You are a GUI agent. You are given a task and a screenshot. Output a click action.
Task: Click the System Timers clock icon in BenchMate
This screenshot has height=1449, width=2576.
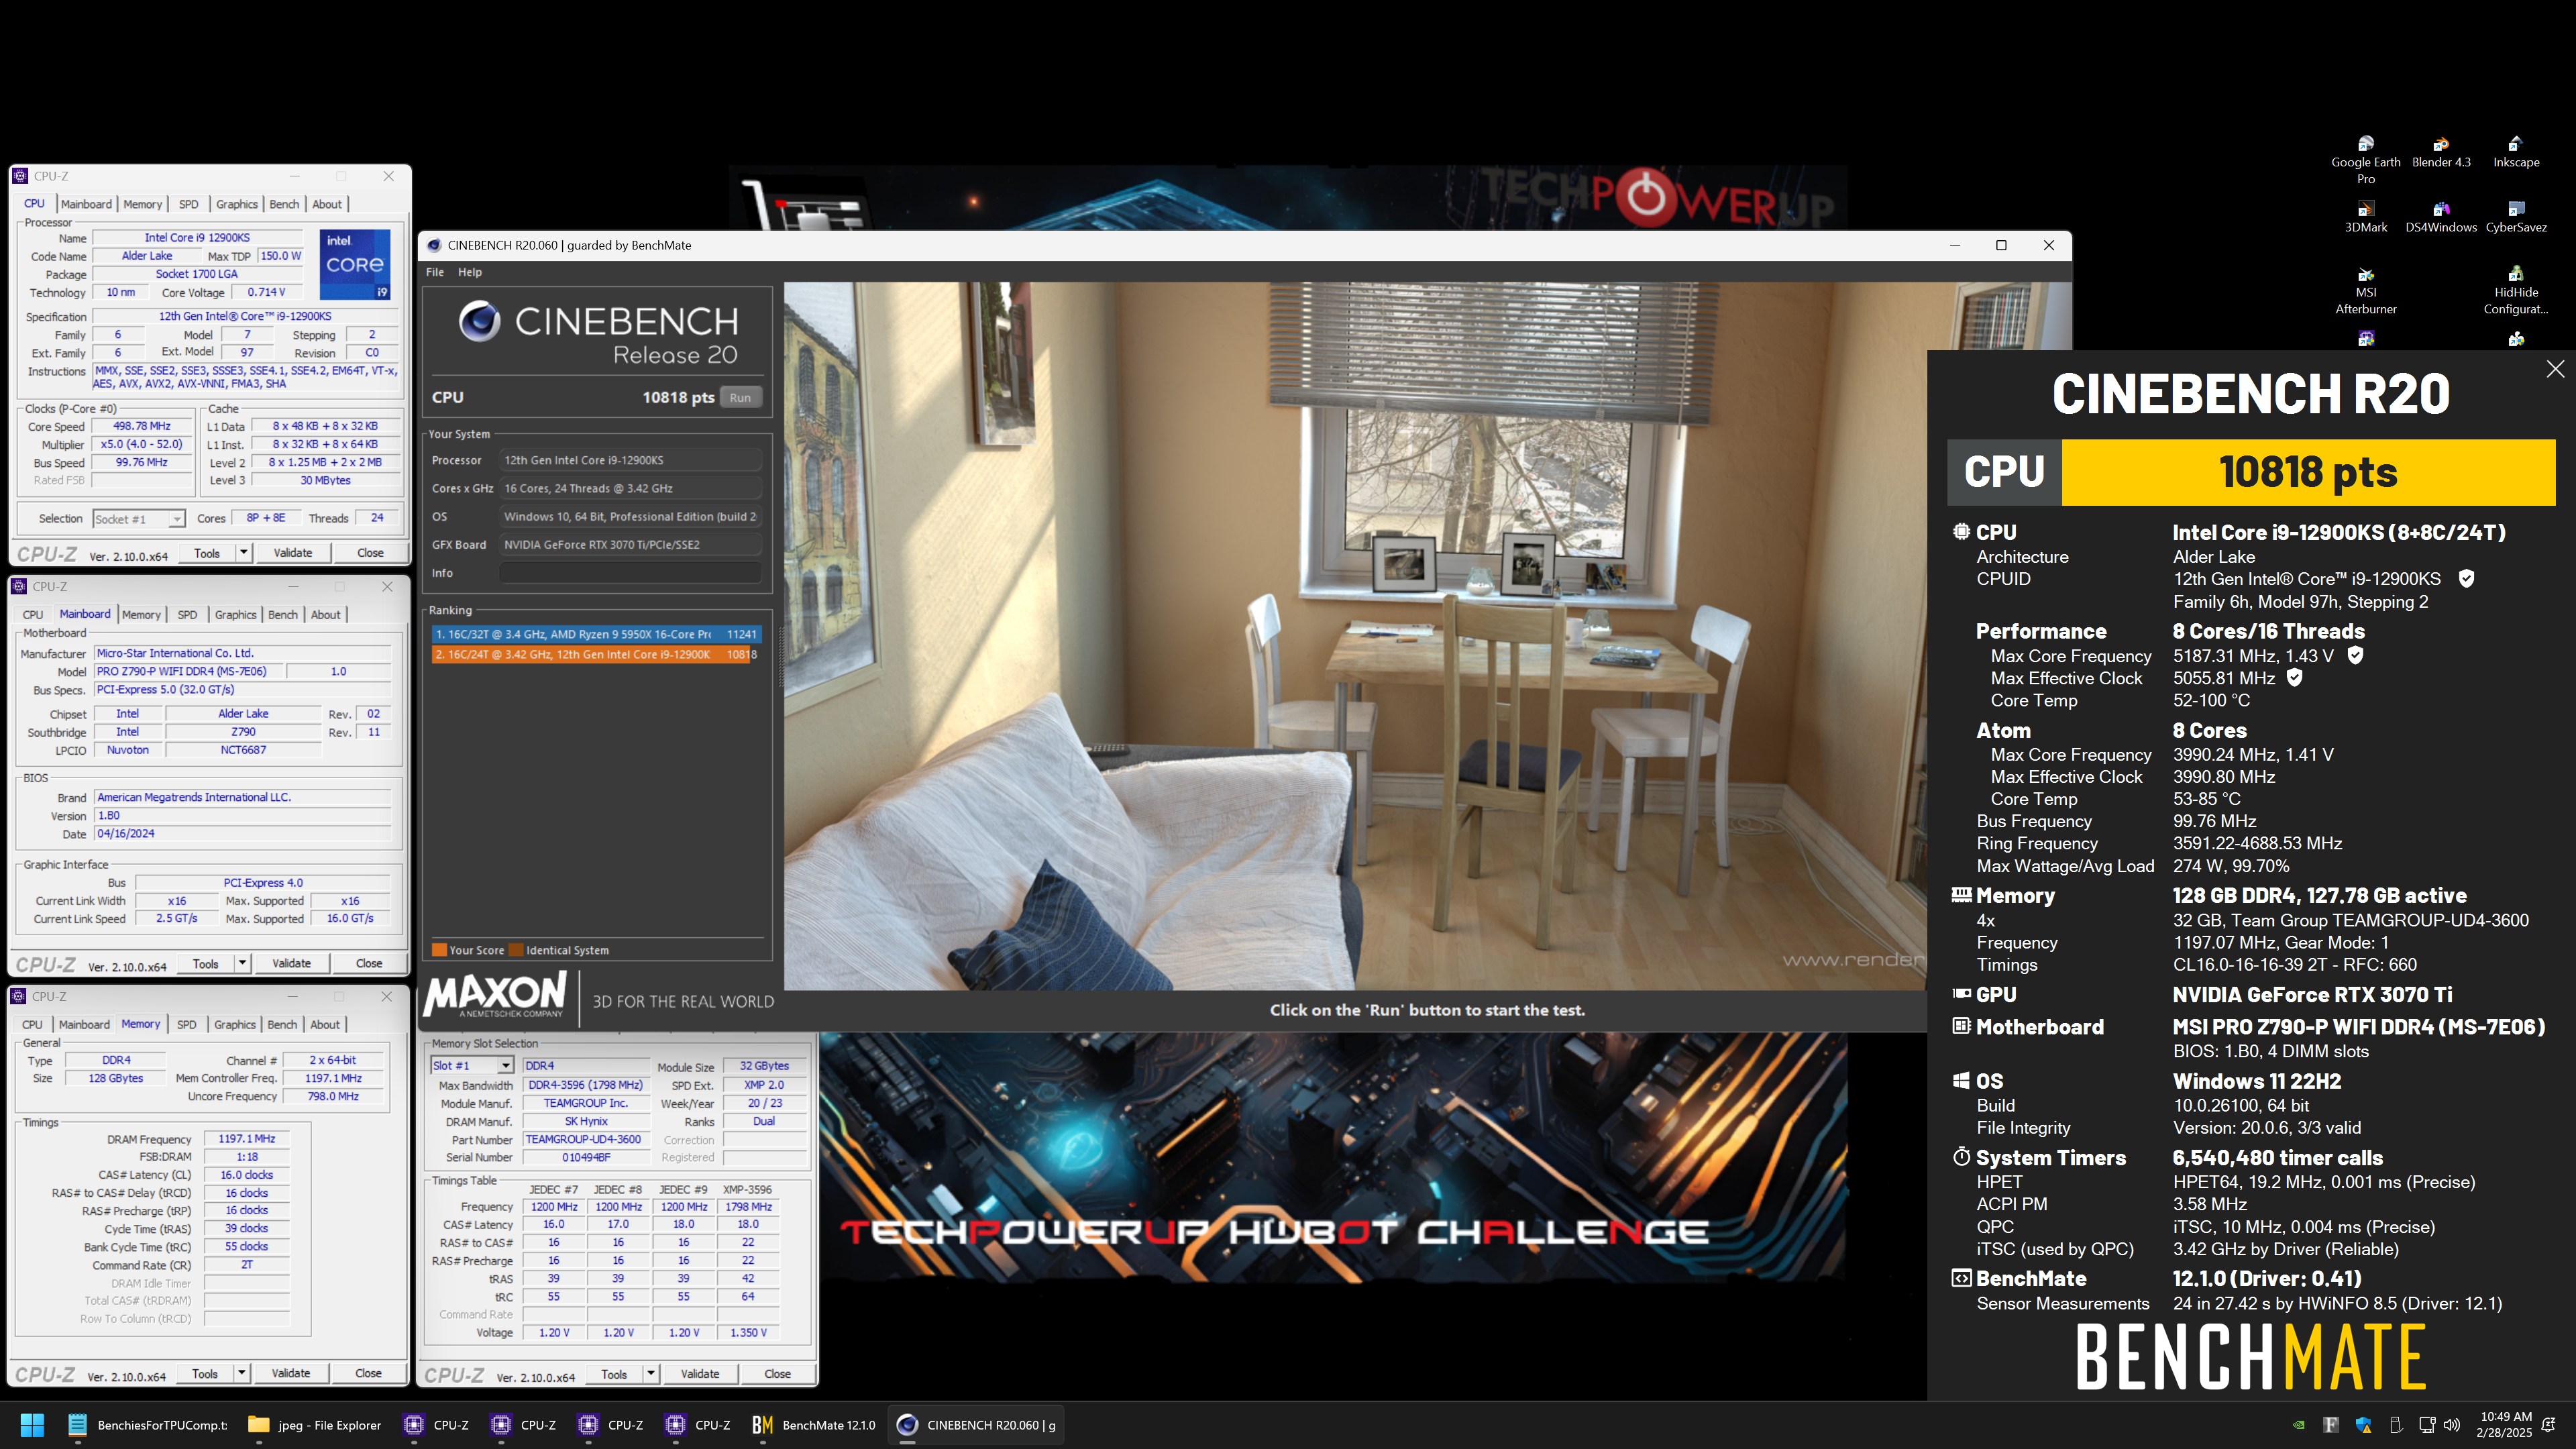[1961, 1157]
